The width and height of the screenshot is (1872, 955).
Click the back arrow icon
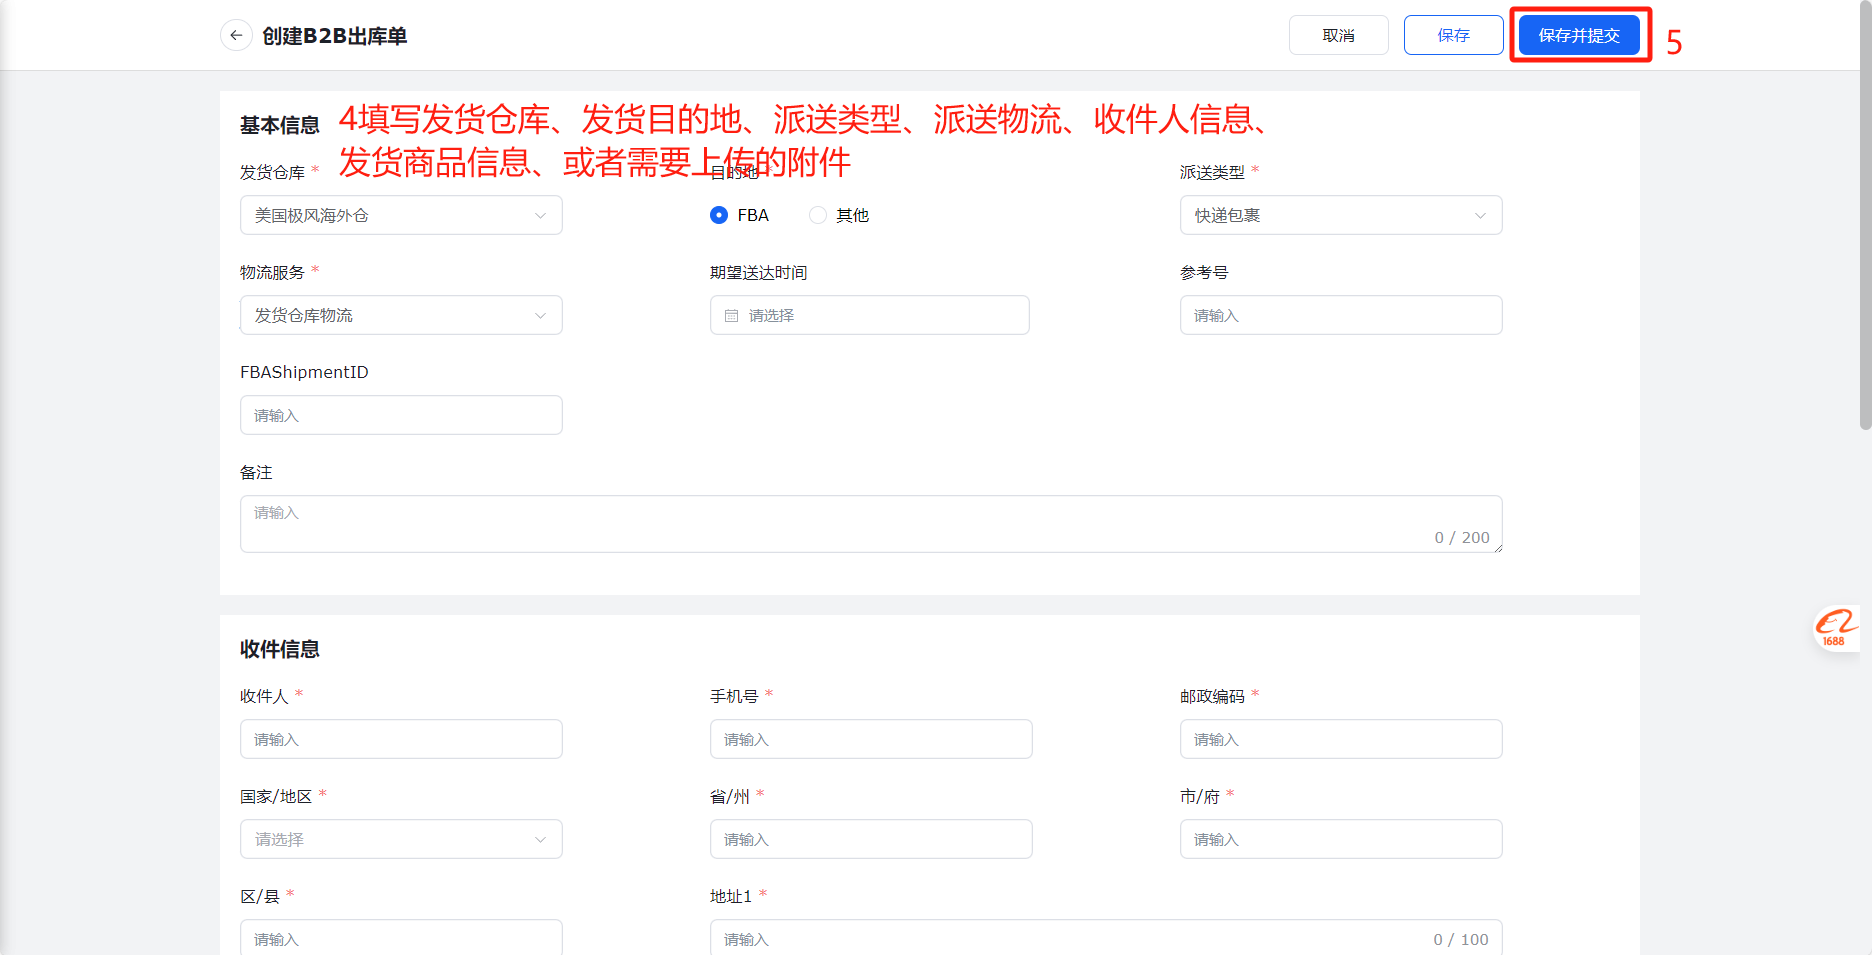pyautogui.click(x=236, y=35)
